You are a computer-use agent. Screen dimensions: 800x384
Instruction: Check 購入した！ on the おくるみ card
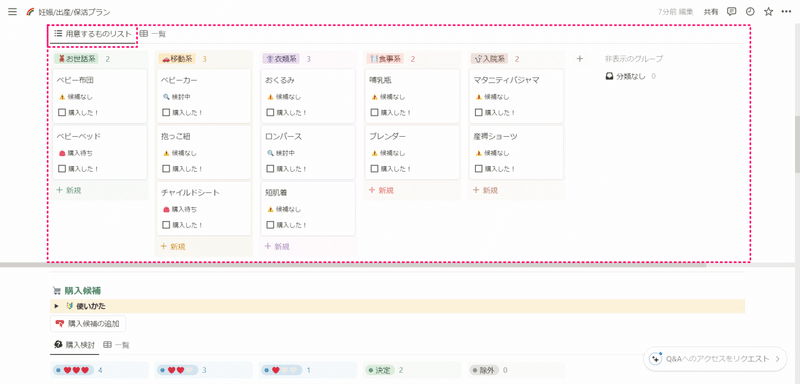click(270, 113)
